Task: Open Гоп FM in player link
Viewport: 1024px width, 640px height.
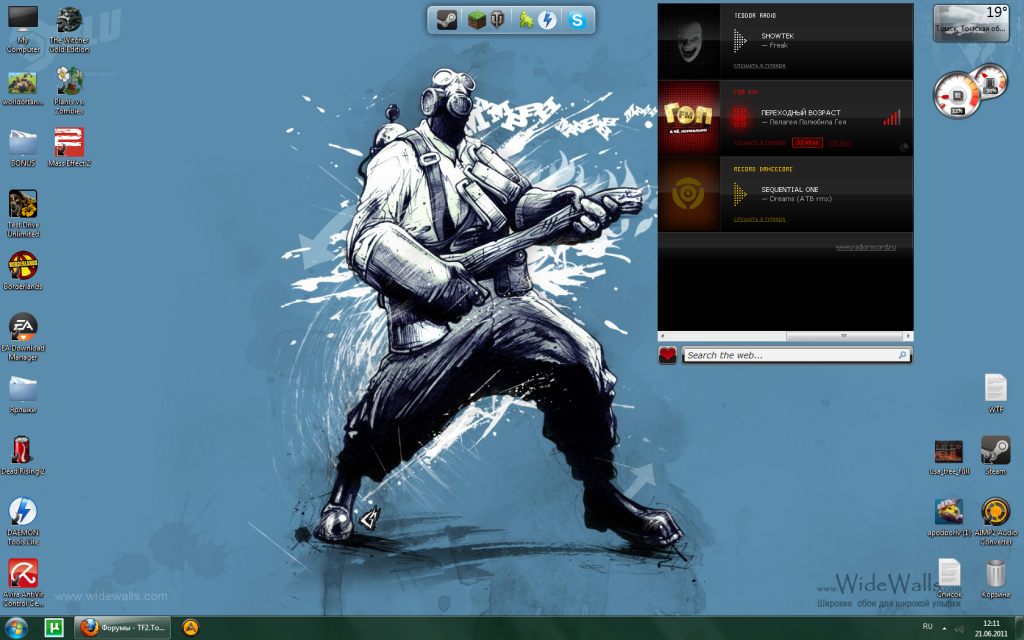Action: [x=760, y=142]
